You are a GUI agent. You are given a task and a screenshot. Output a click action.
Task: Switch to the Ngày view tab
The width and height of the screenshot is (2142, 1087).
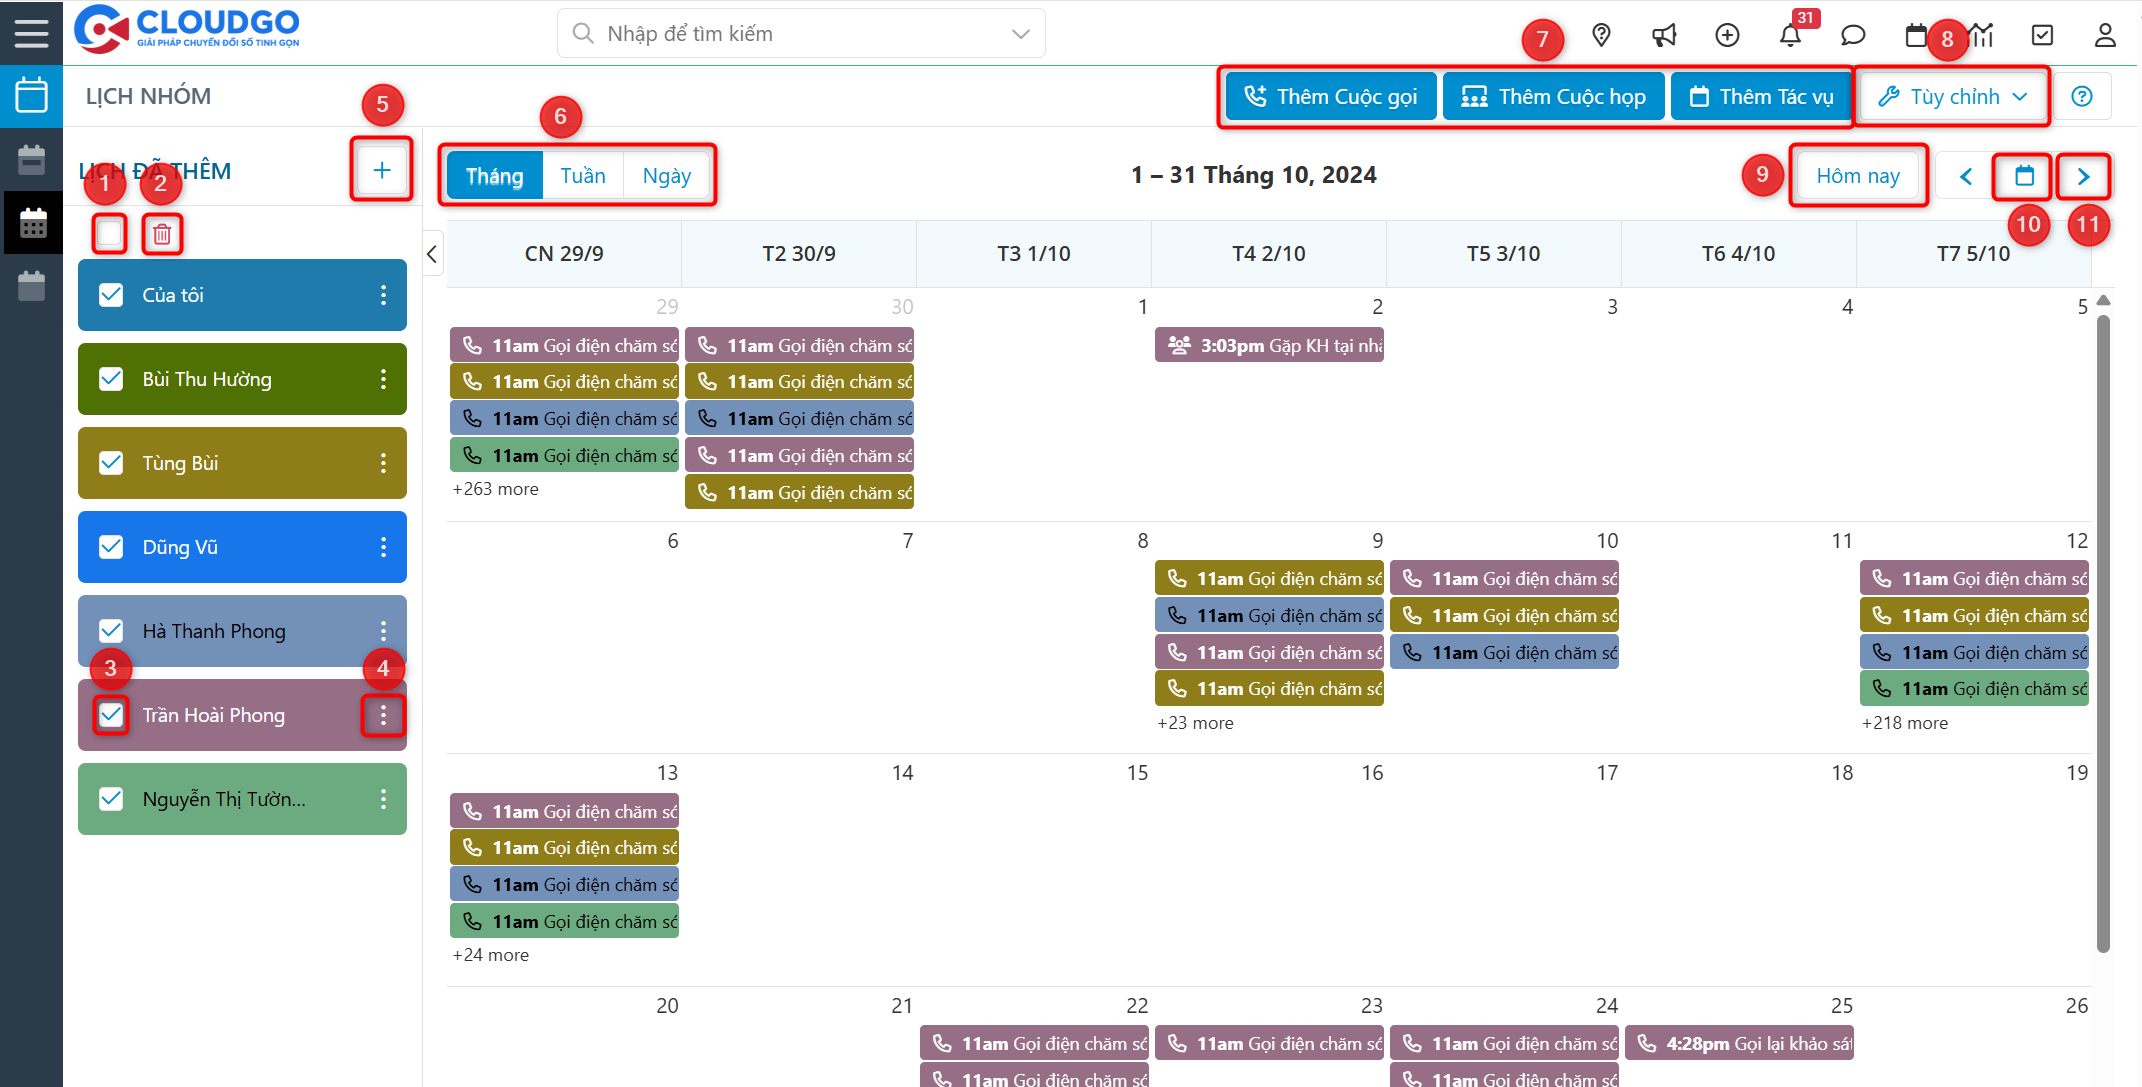click(666, 176)
